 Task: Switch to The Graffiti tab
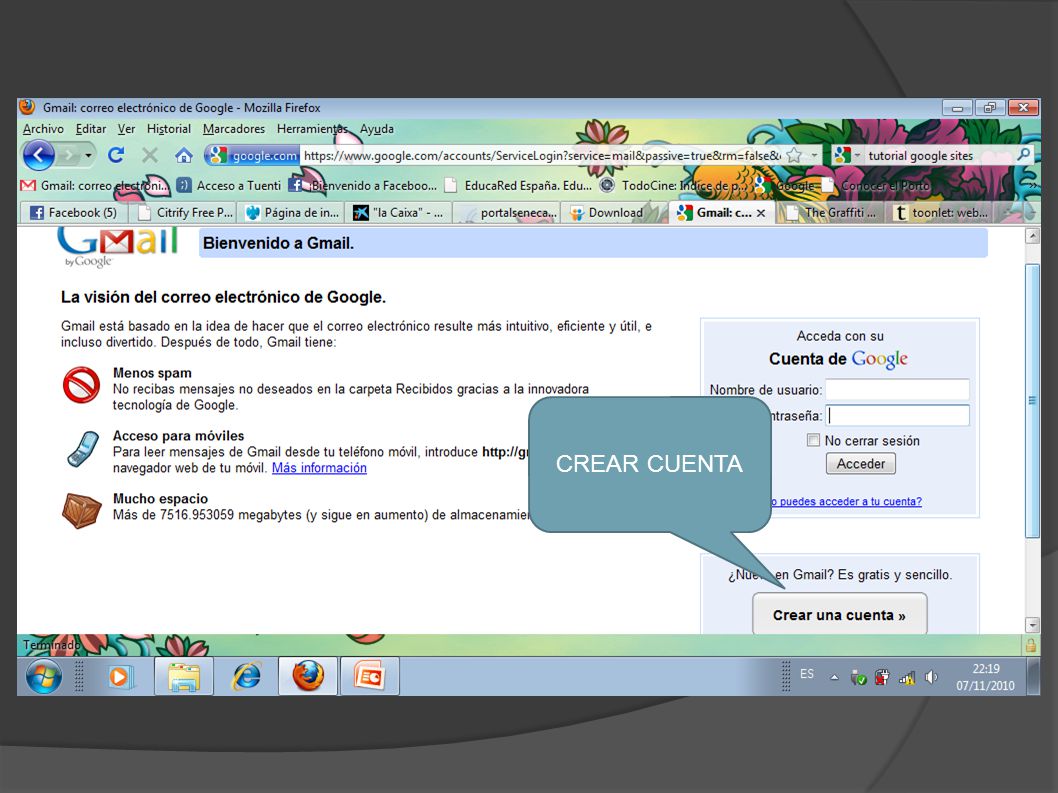tap(831, 213)
